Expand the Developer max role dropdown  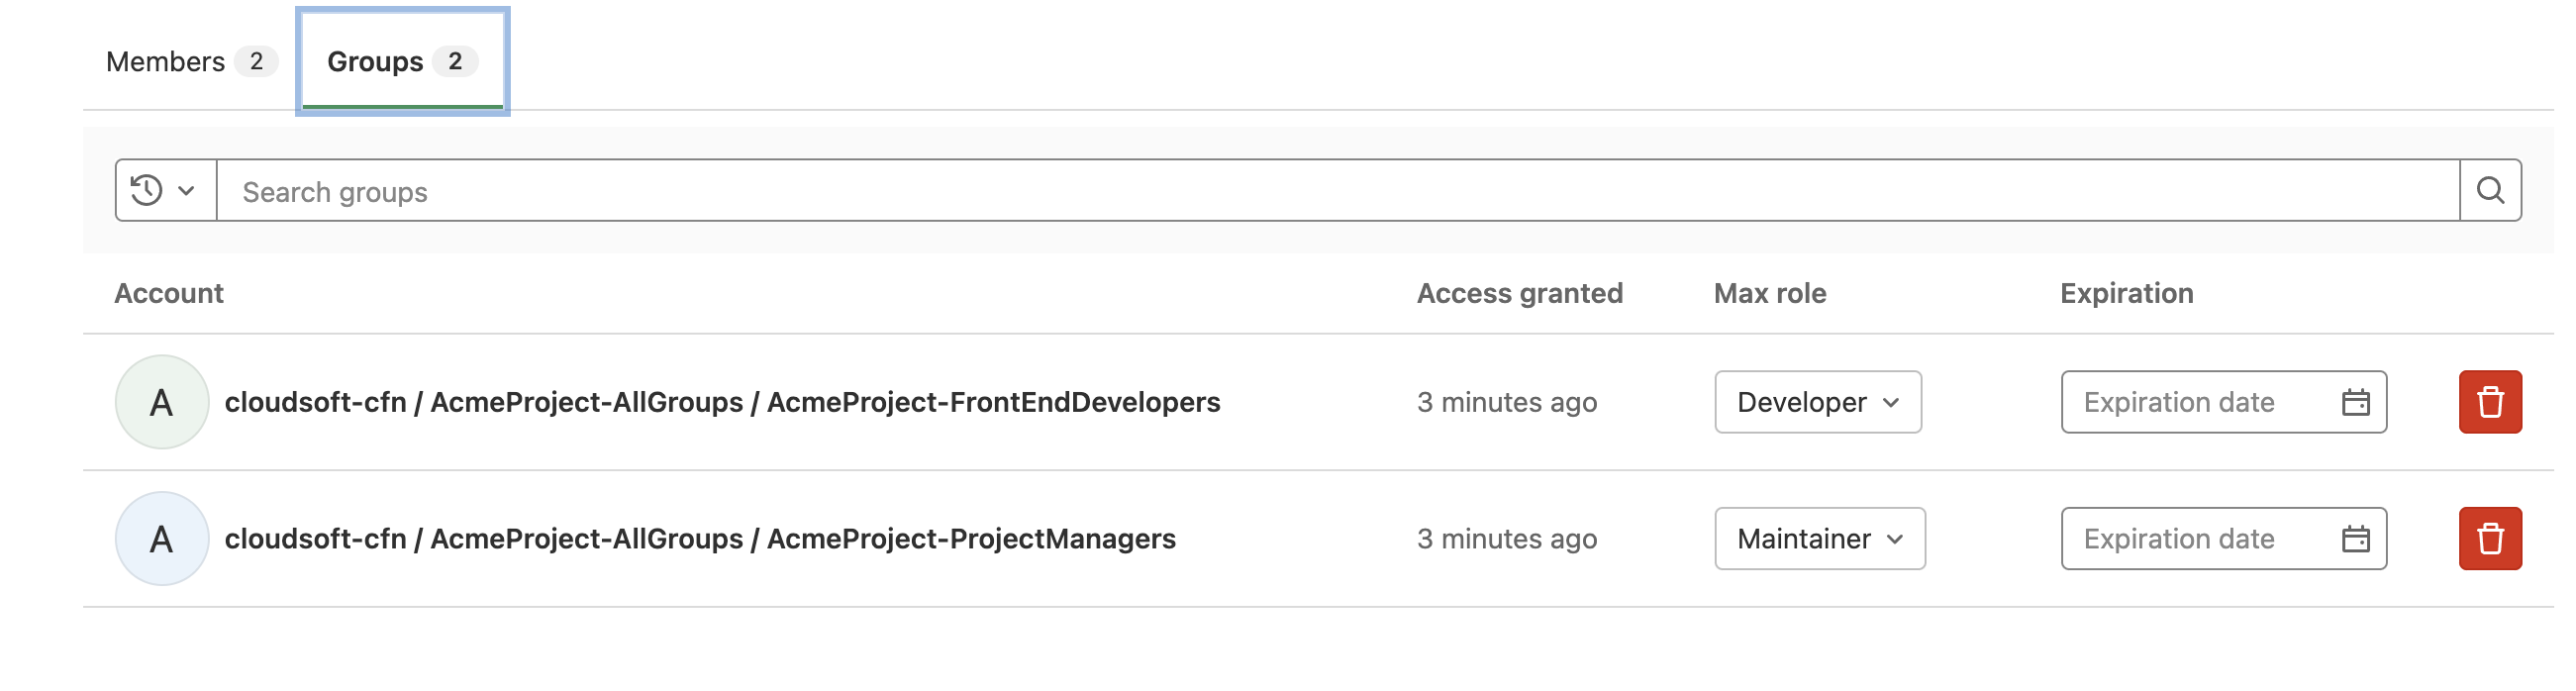pos(1818,402)
